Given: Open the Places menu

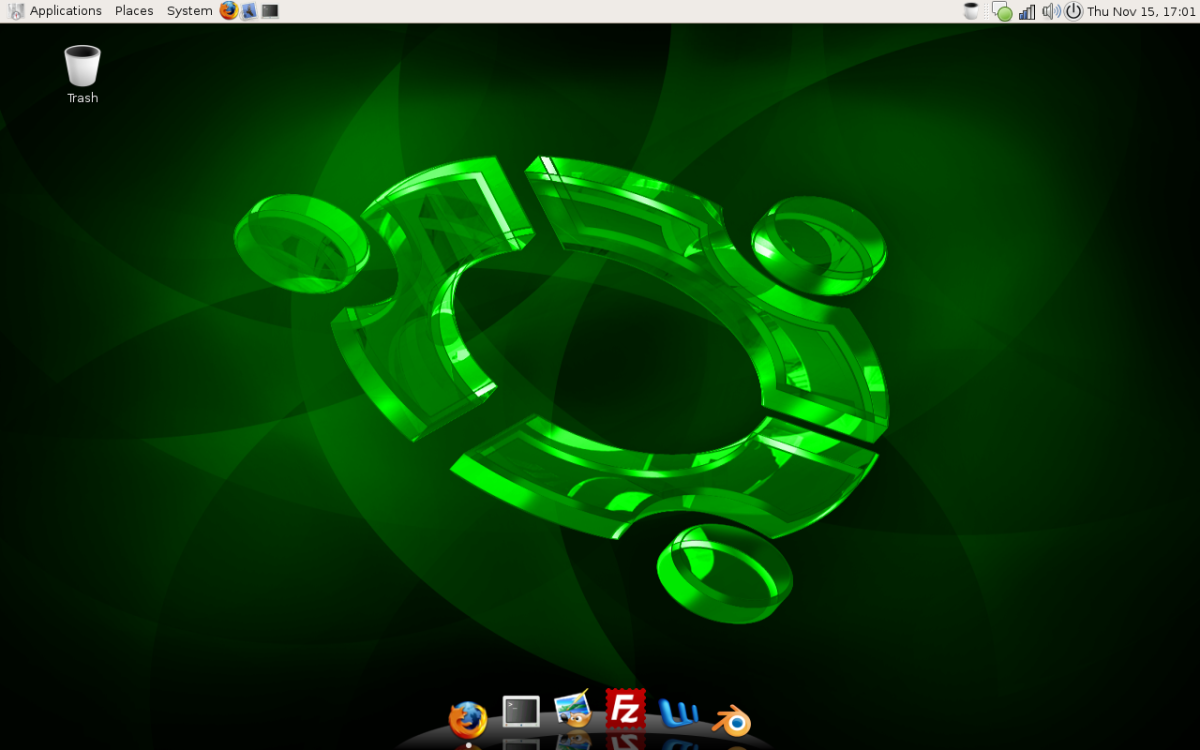Looking at the screenshot, I should pyautogui.click(x=134, y=11).
